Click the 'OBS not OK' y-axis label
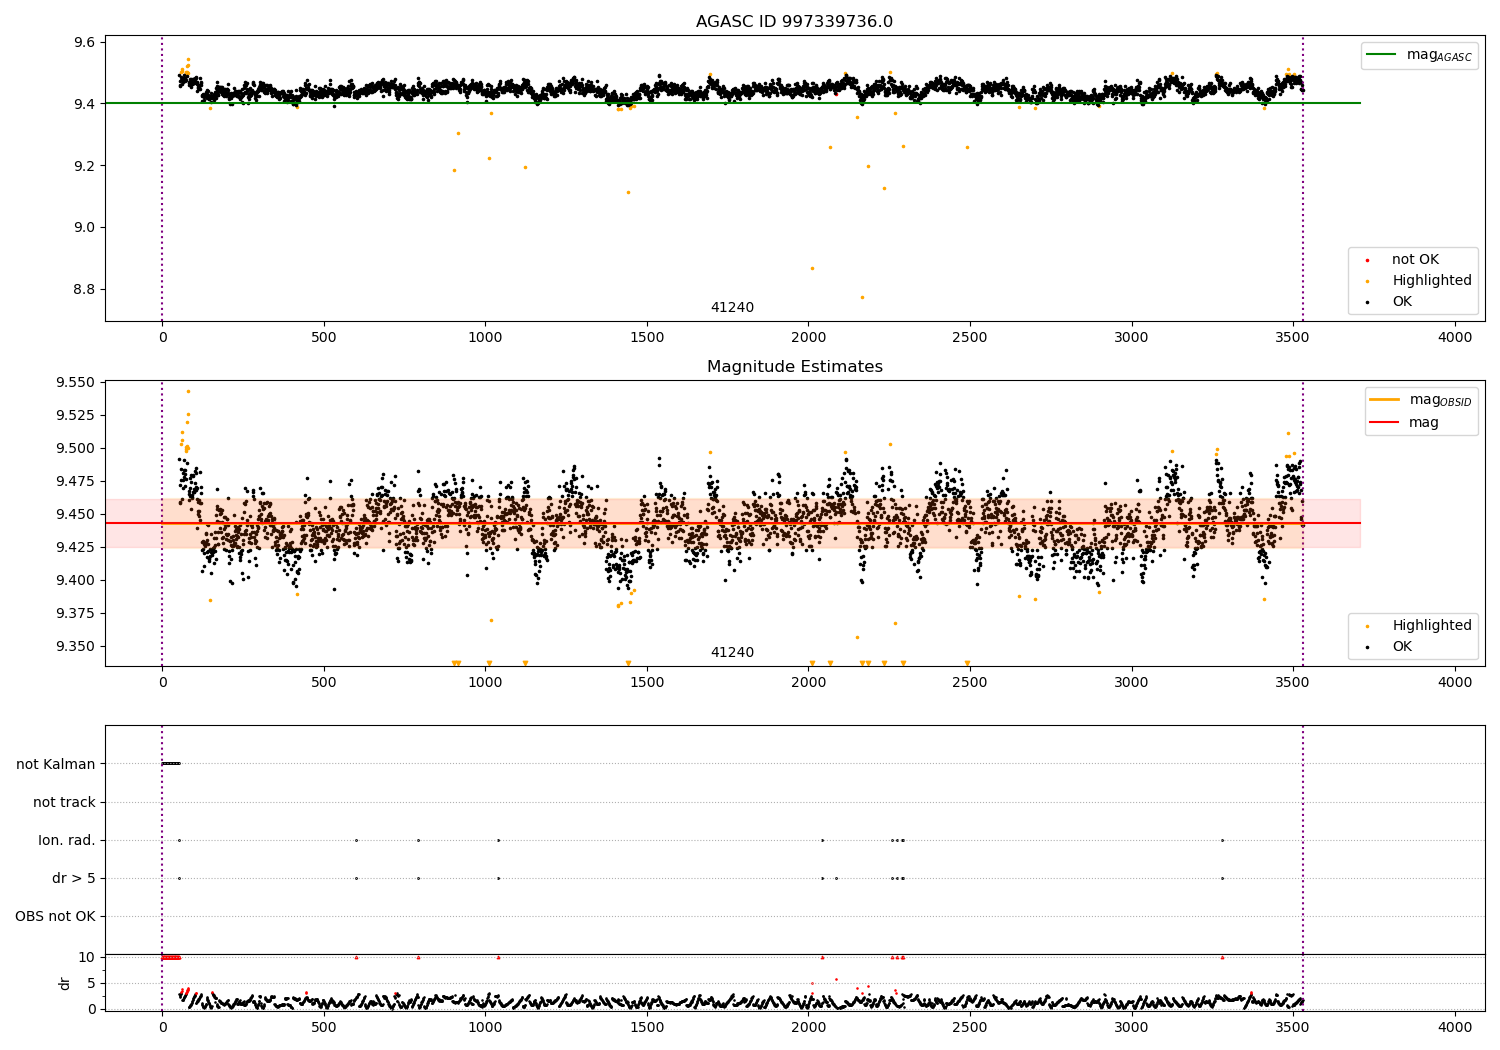 [x=56, y=917]
